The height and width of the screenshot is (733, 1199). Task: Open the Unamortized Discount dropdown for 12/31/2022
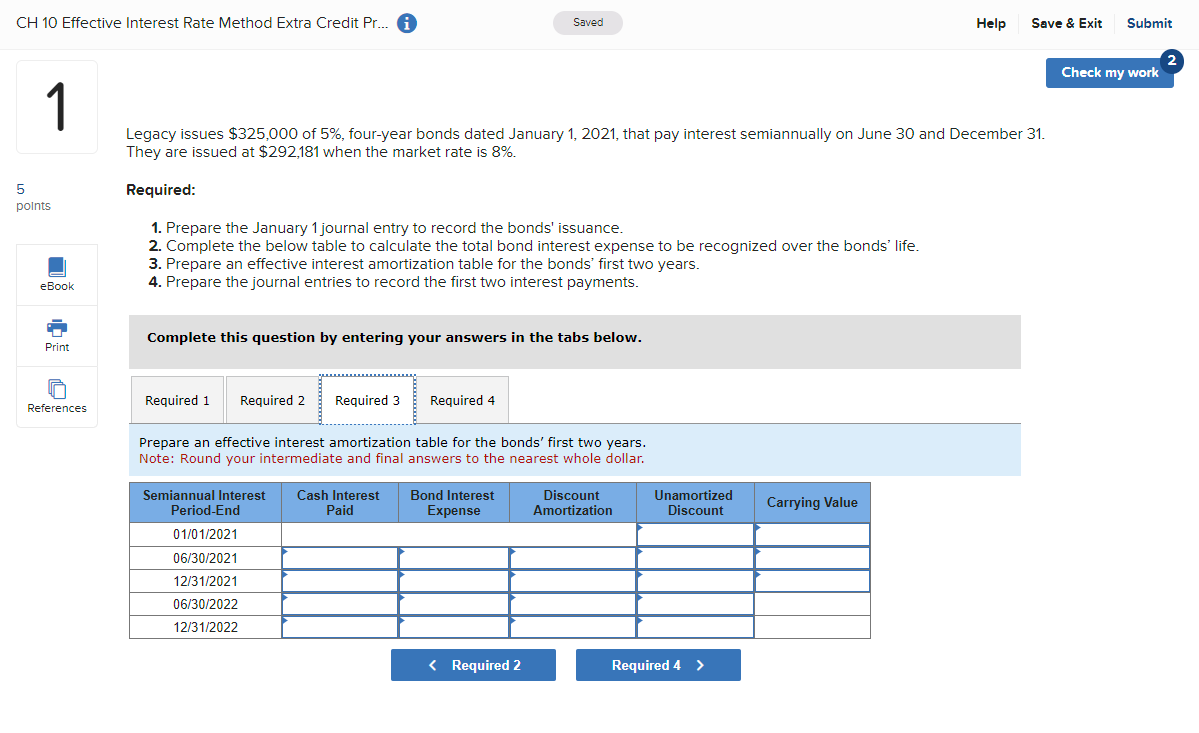tap(695, 627)
